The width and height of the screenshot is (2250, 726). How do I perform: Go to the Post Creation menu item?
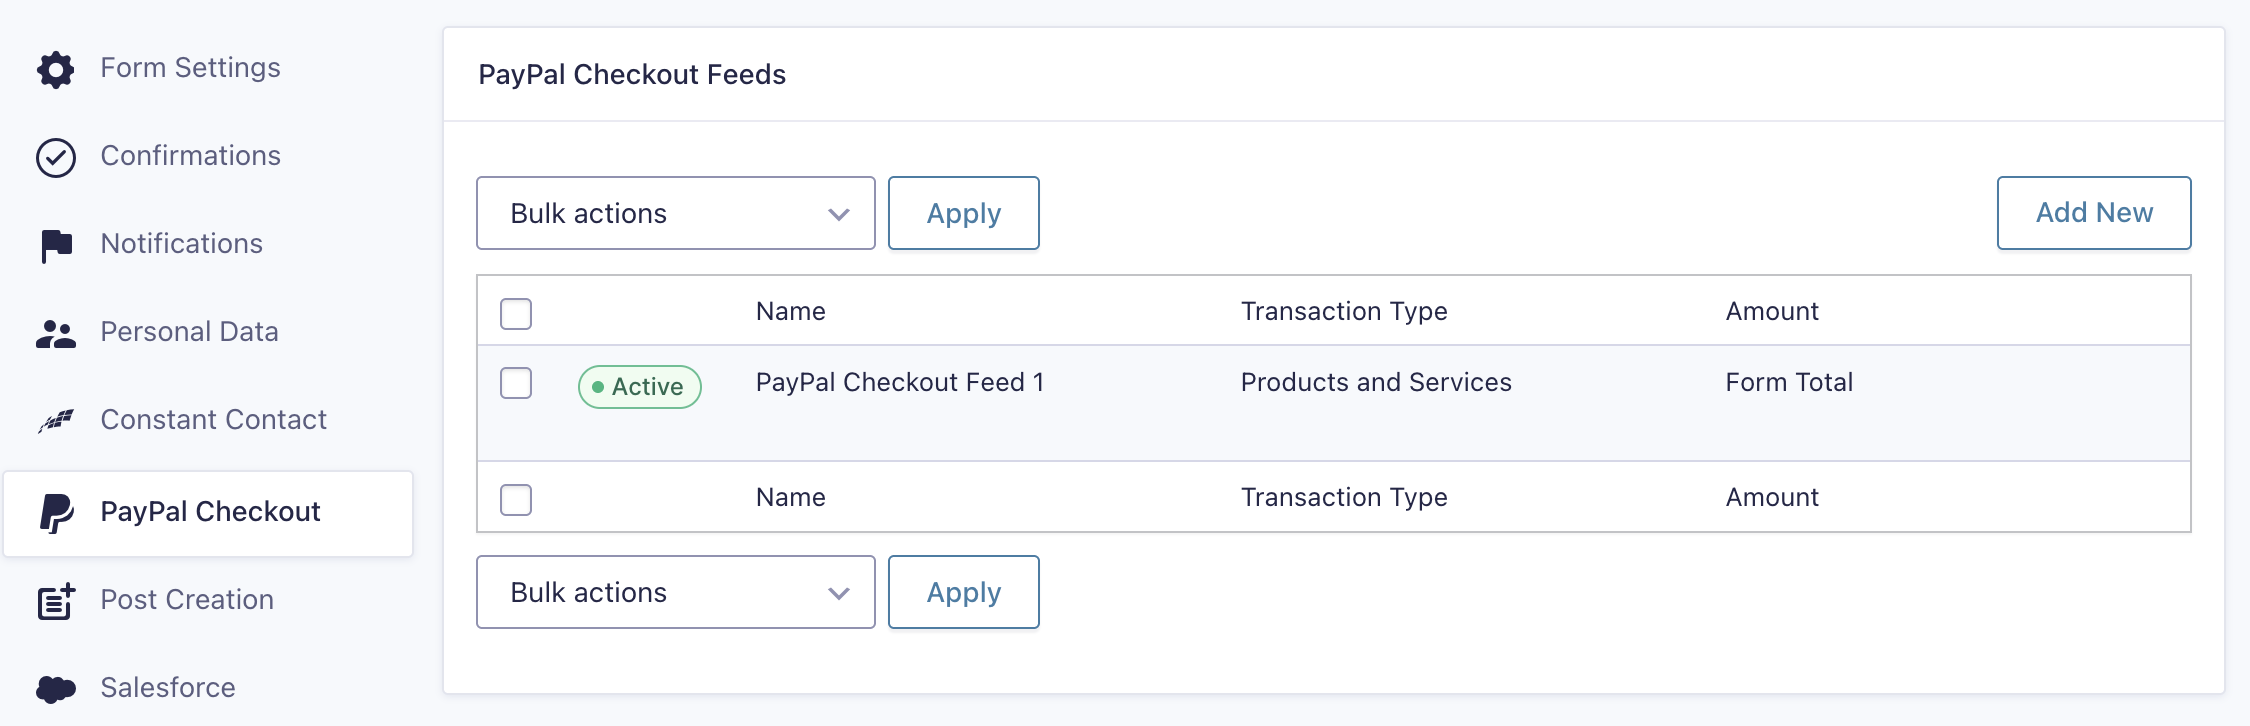187,600
